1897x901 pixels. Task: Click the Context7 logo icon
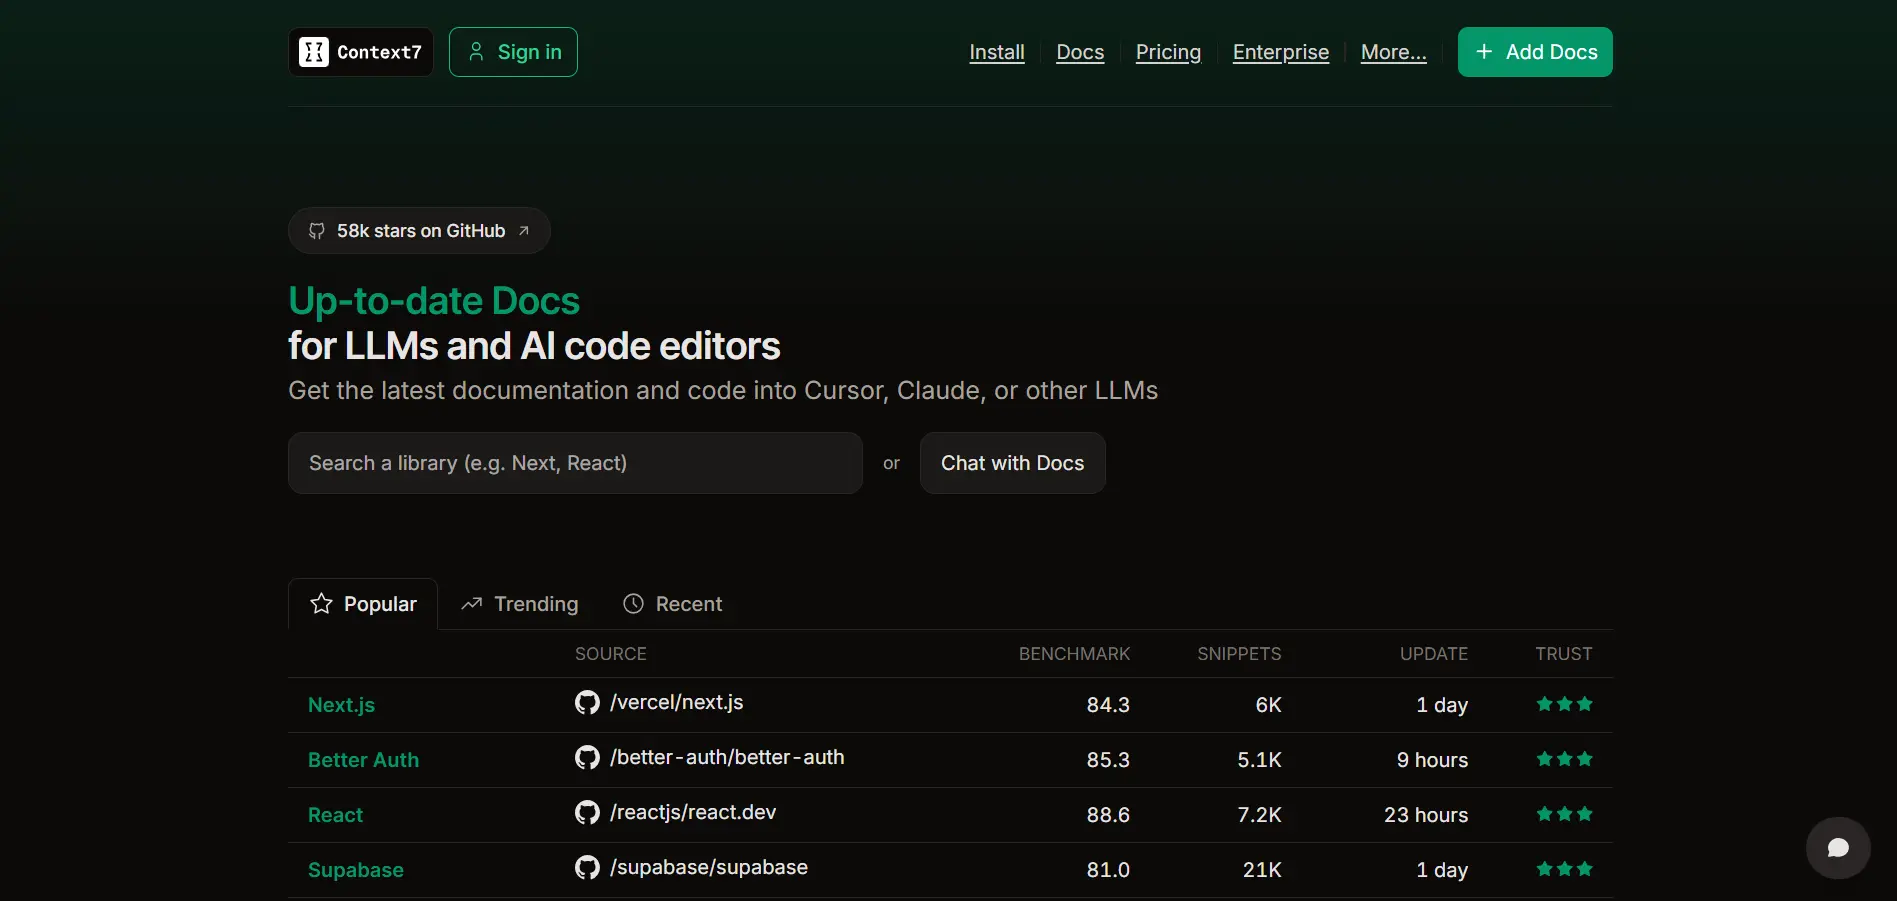[x=314, y=52]
